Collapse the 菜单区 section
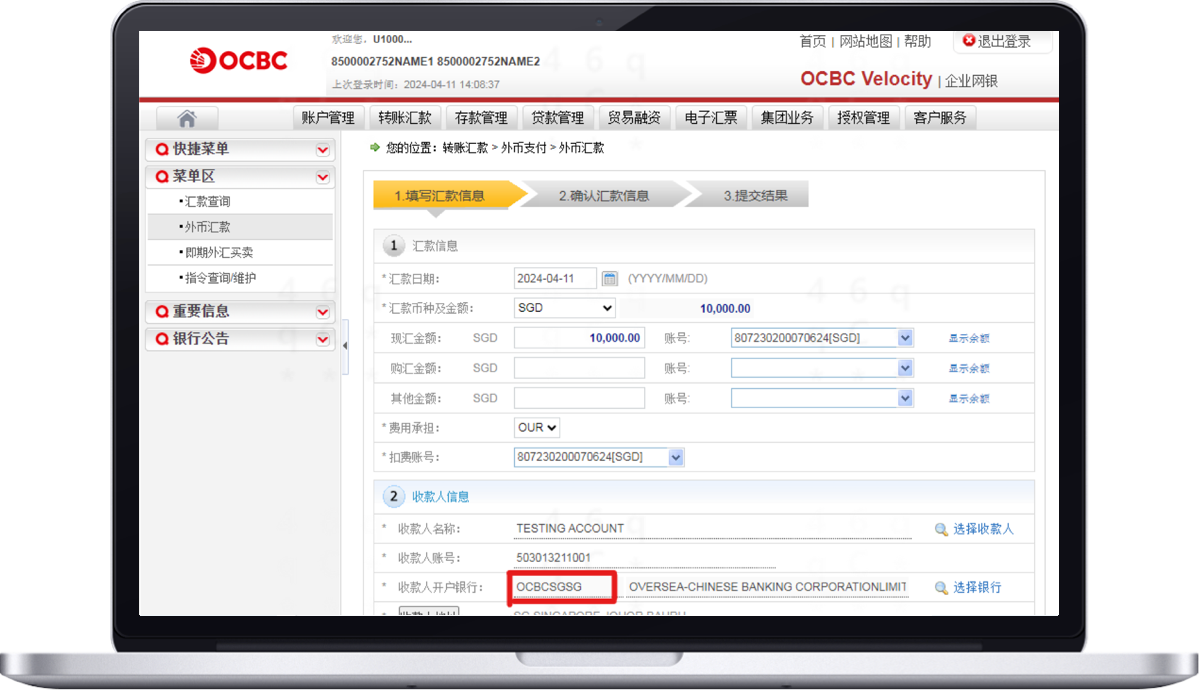Viewport: 1200px width, 690px height. pos(322,177)
